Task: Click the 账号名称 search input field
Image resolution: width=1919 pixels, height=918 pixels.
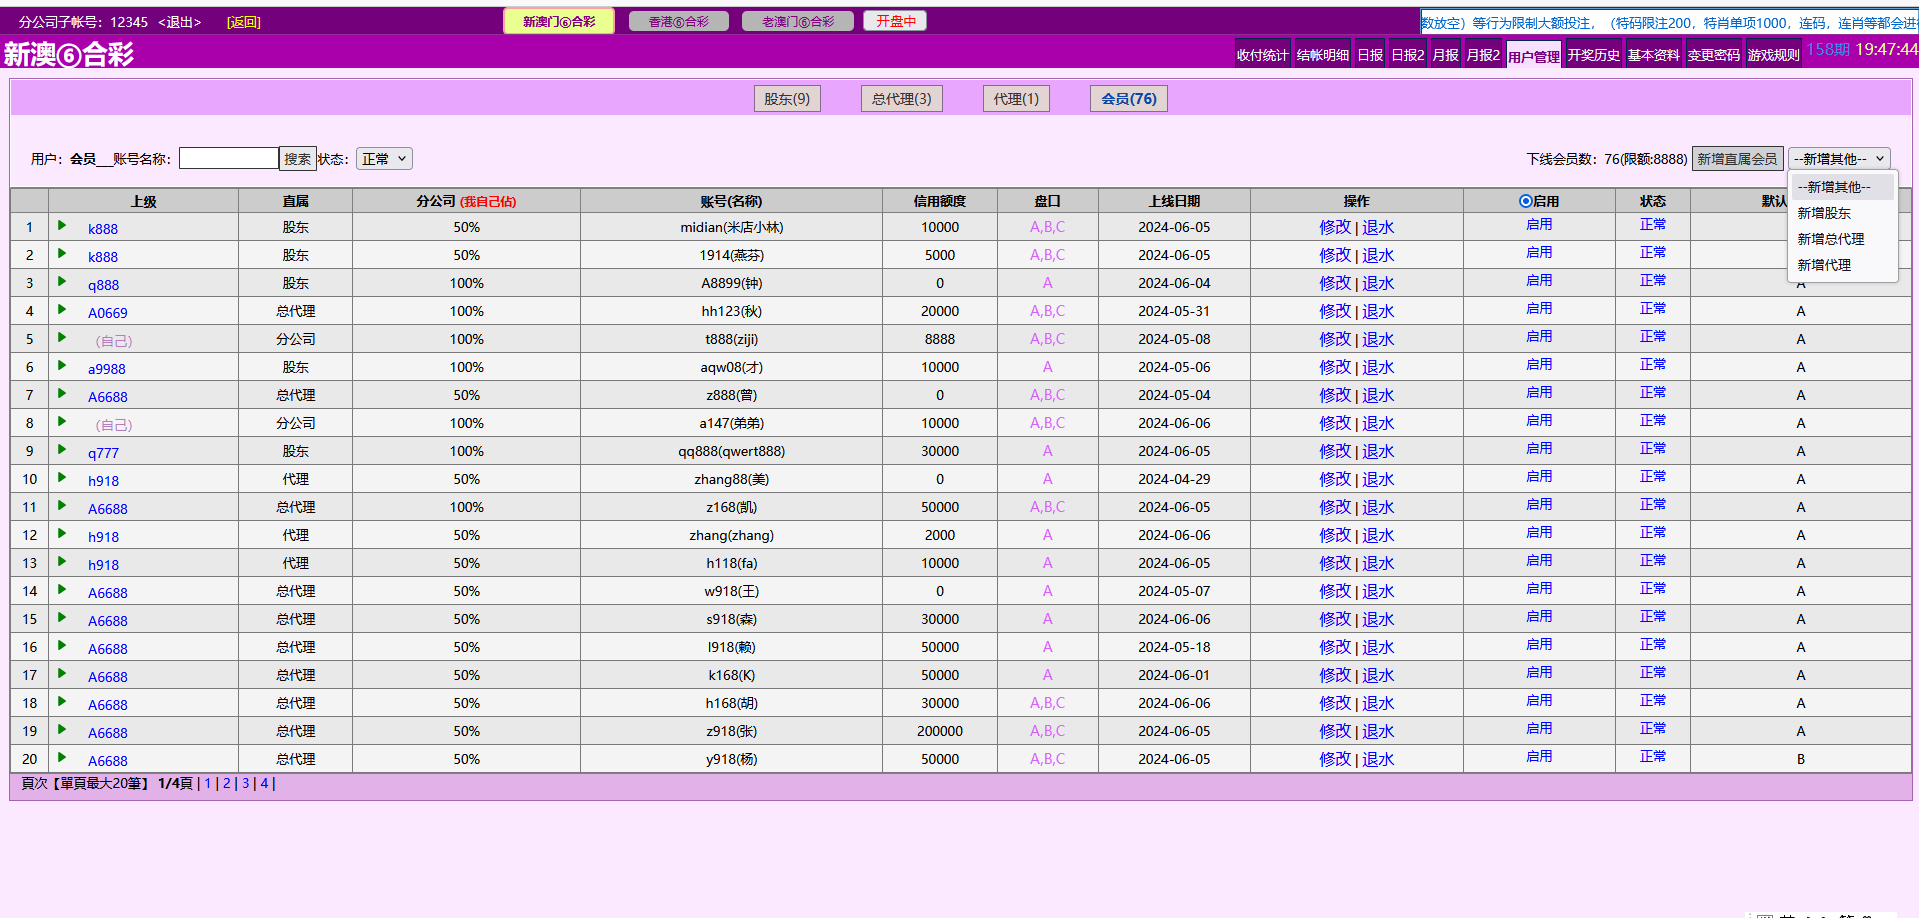Action: click(x=228, y=159)
